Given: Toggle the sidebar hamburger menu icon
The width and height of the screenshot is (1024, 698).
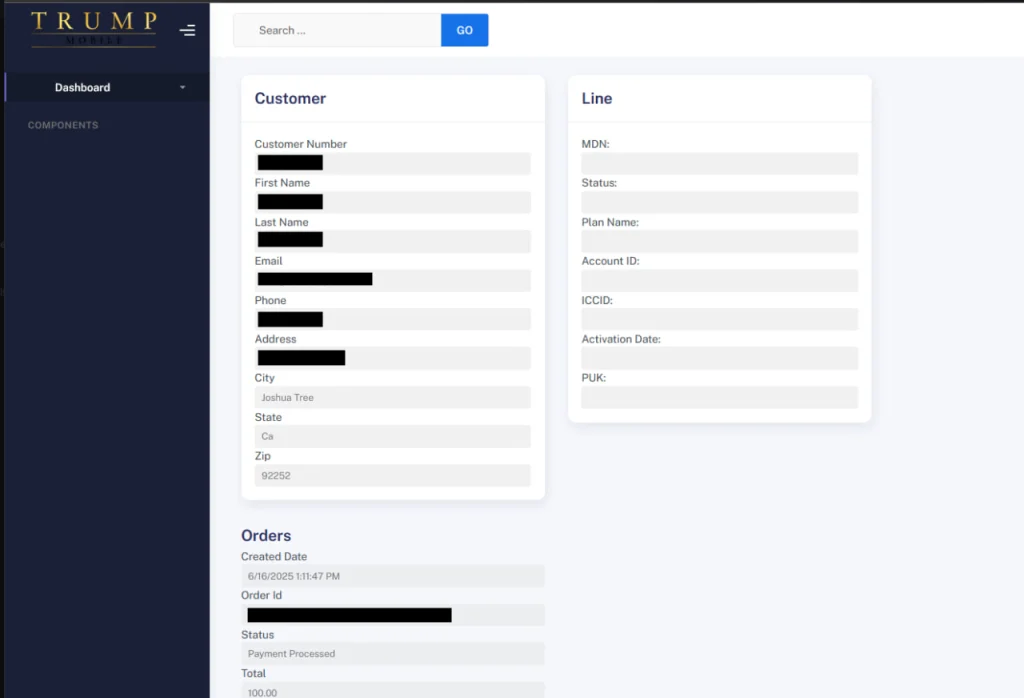Looking at the screenshot, I should (187, 30).
